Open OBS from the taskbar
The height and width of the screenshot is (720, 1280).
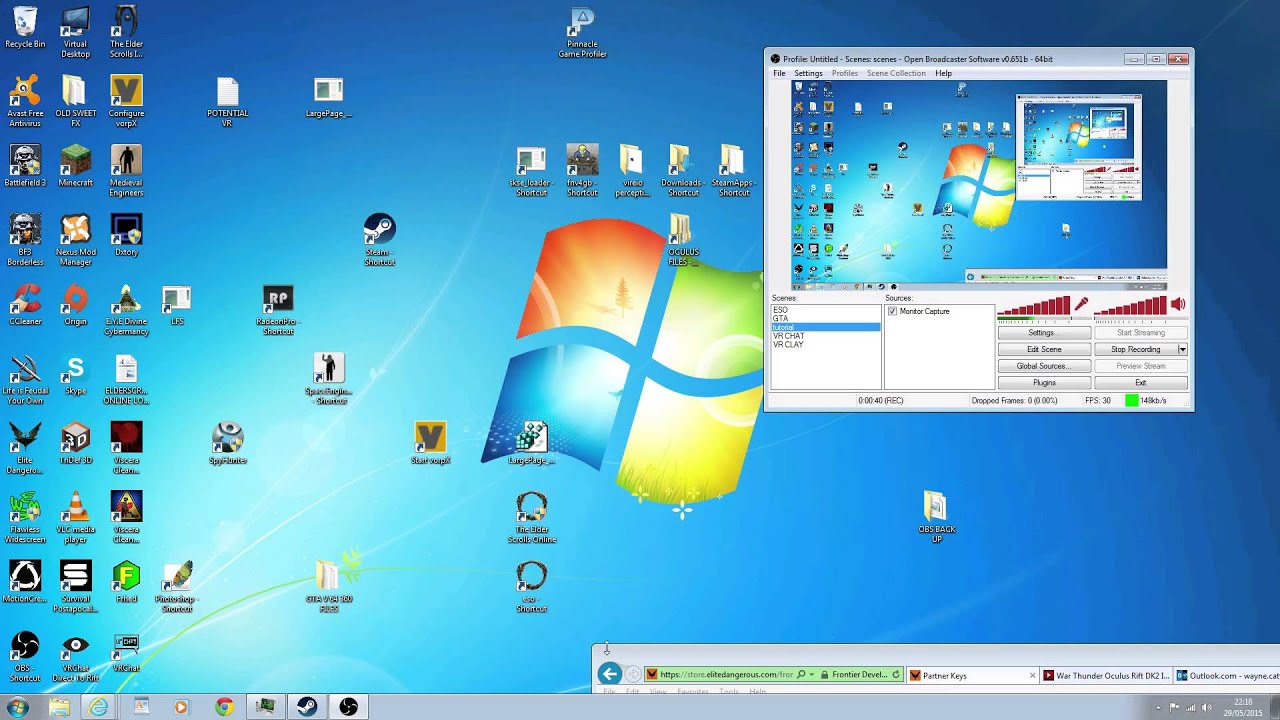tap(348, 707)
